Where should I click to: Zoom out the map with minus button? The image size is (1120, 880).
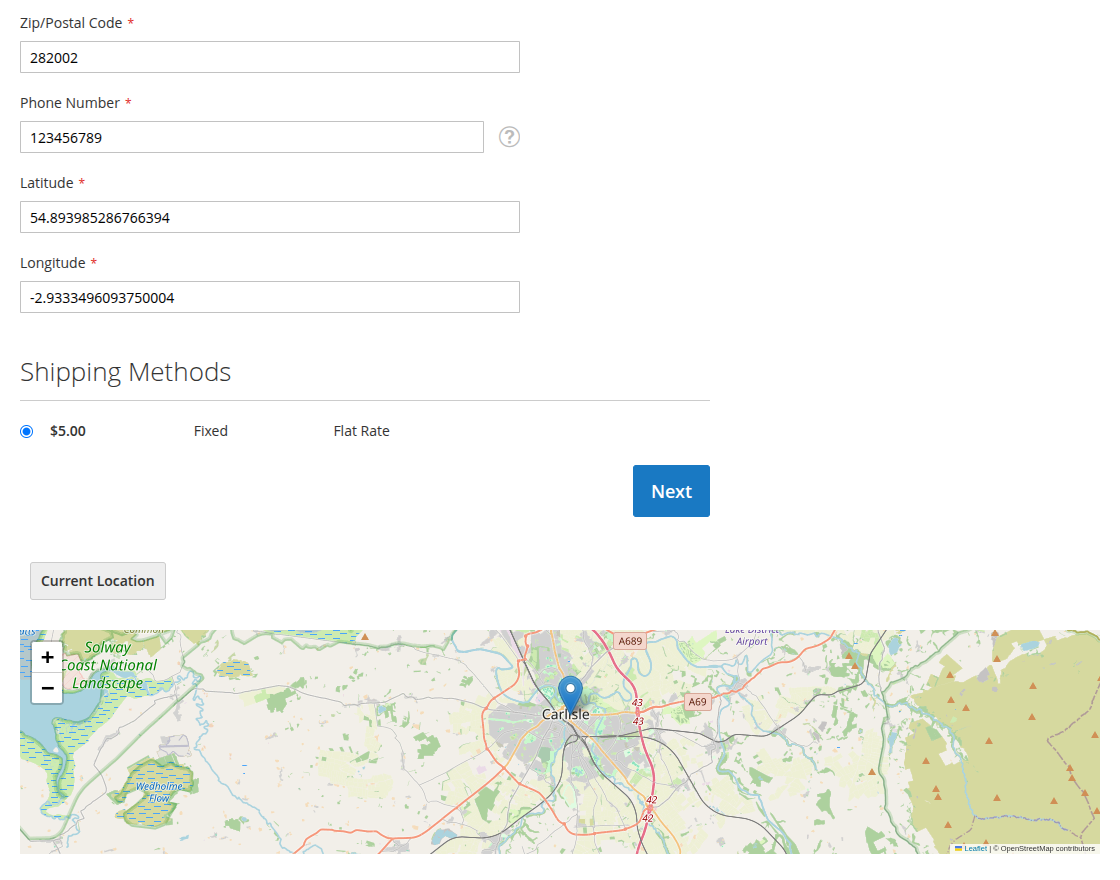click(47, 688)
